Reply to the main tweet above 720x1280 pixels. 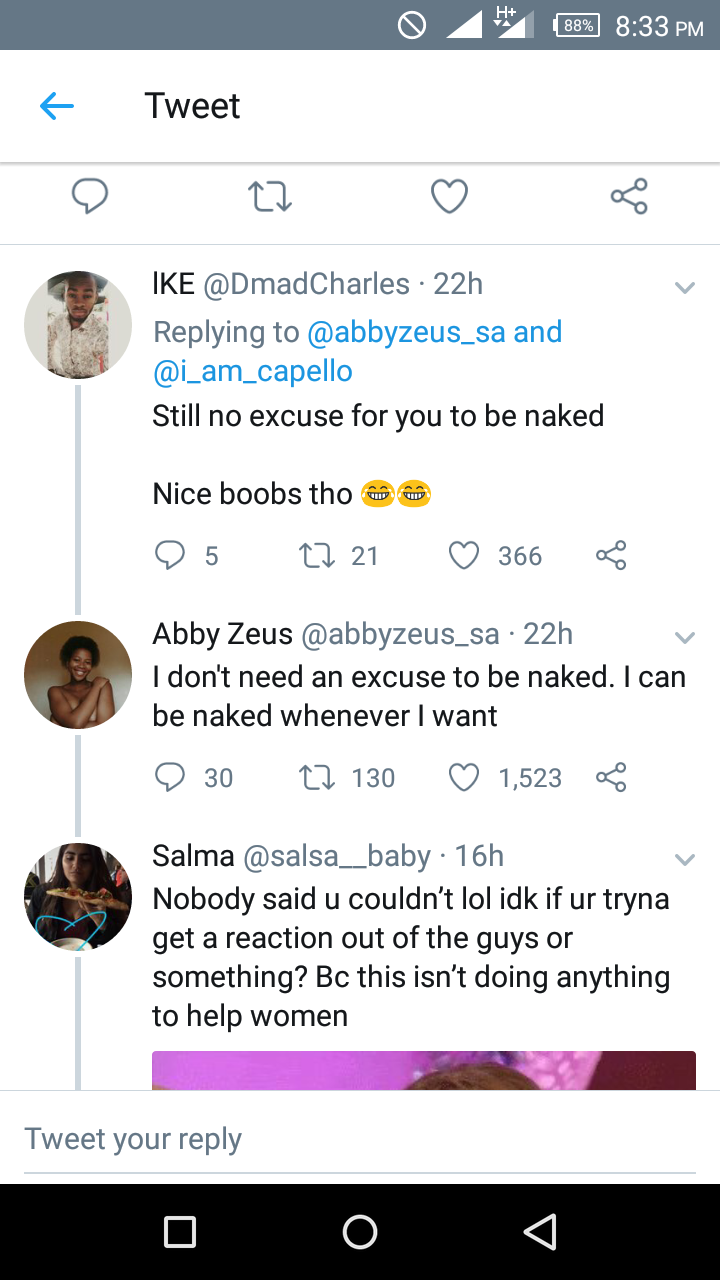pyautogui.click(x=90, y=196)
